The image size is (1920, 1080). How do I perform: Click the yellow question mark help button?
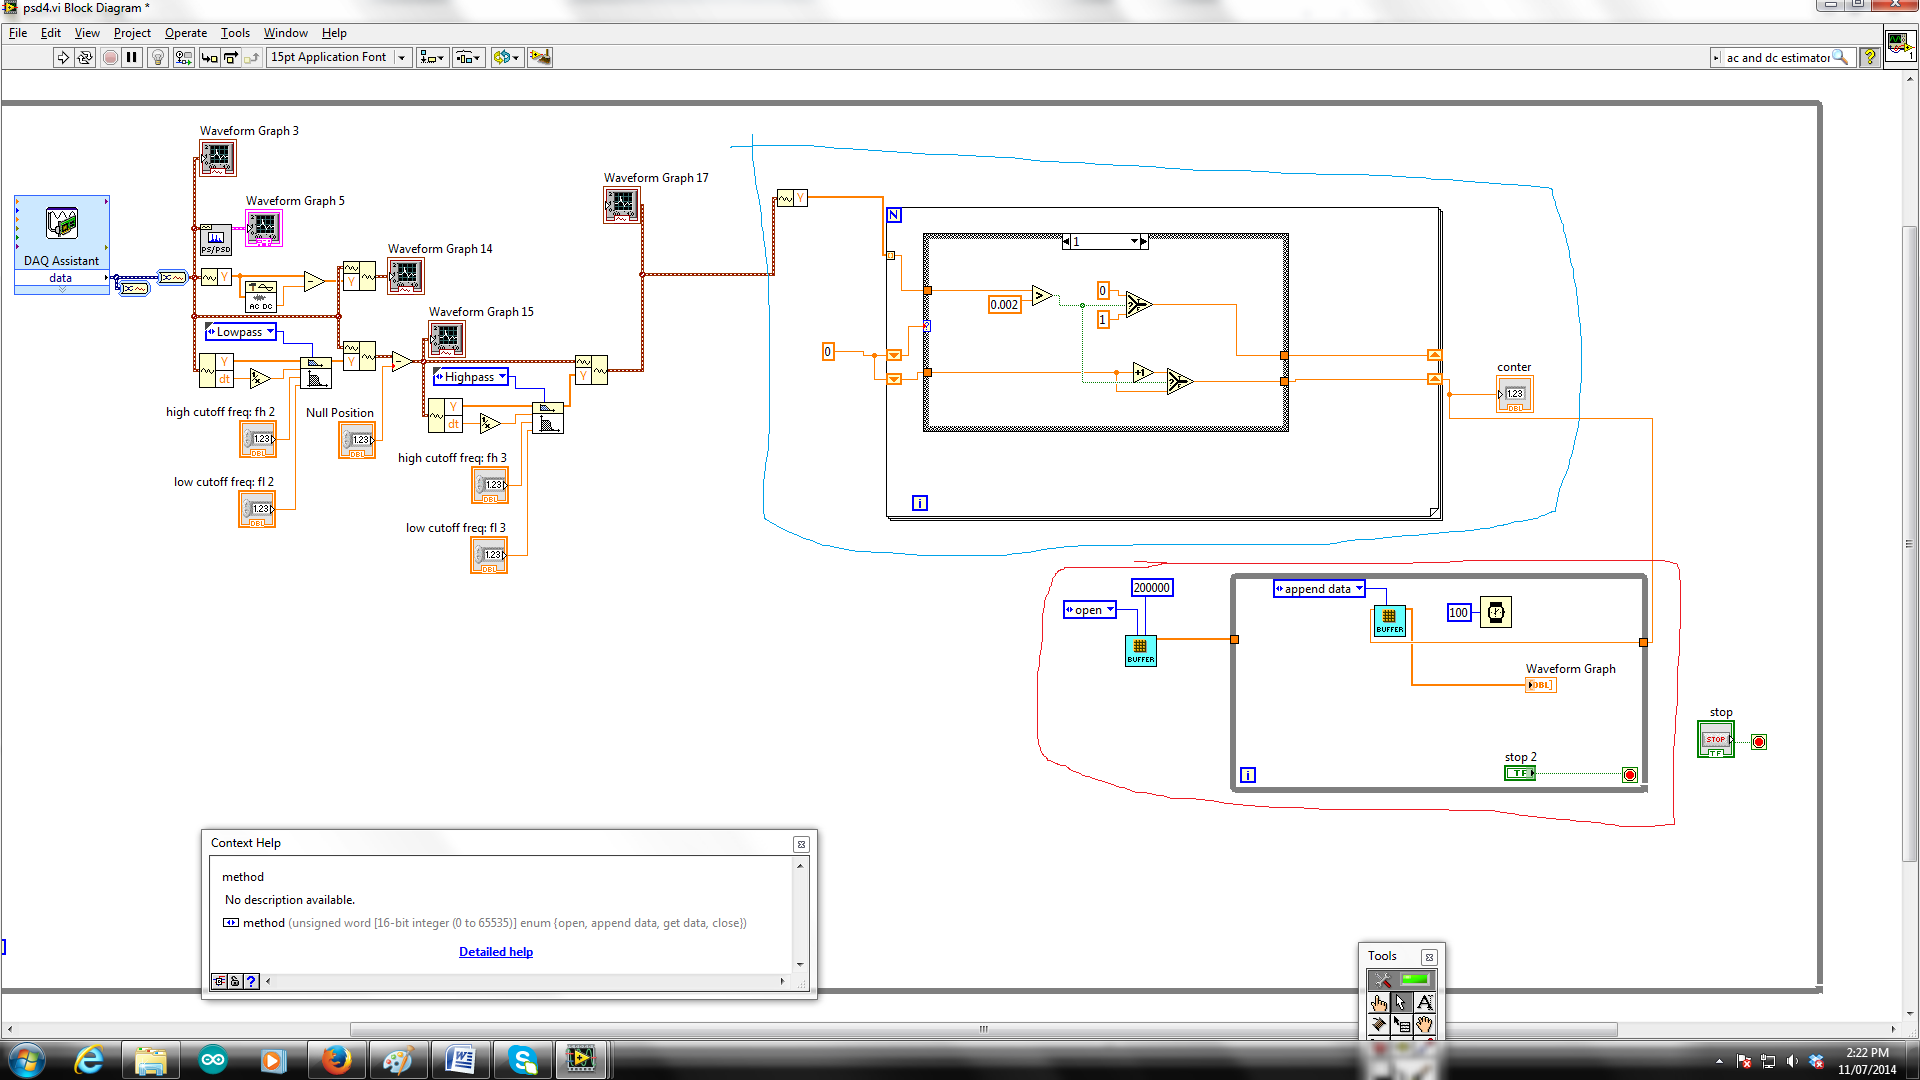(1870, 58)
